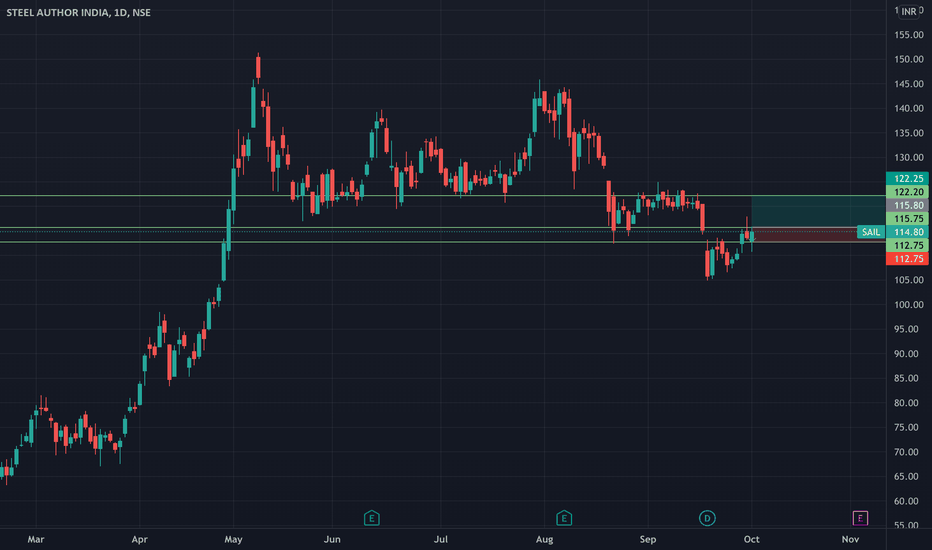The height and width of the screenshot is (550, 932).
Task: Select the 122.20 green price label
Action: click(x=907, y=191)
